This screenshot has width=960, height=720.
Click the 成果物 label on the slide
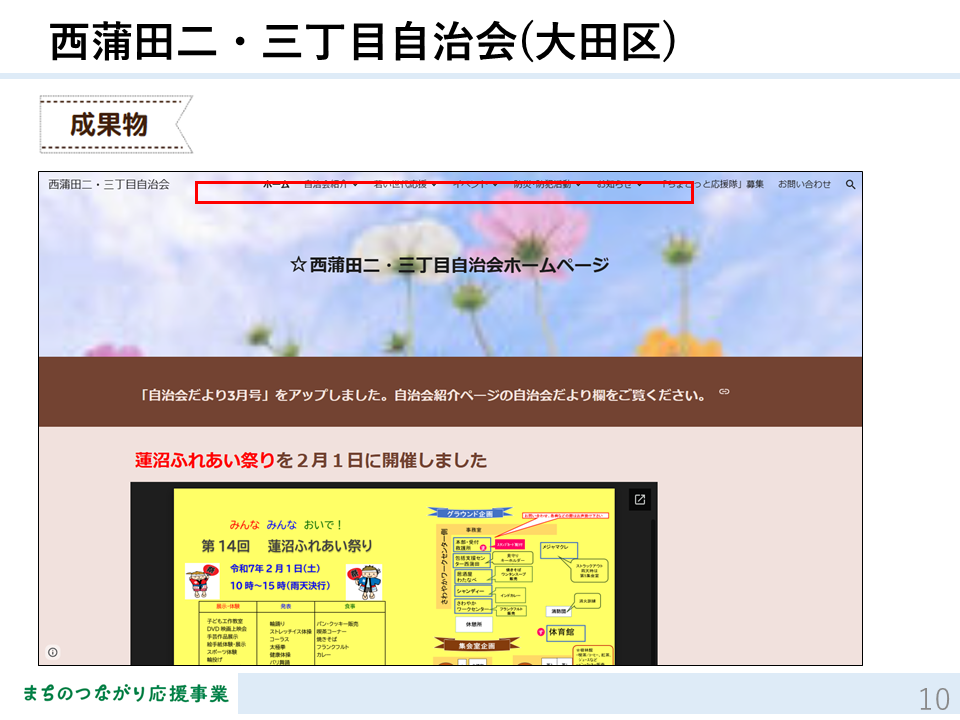click(x=109, y=125)
